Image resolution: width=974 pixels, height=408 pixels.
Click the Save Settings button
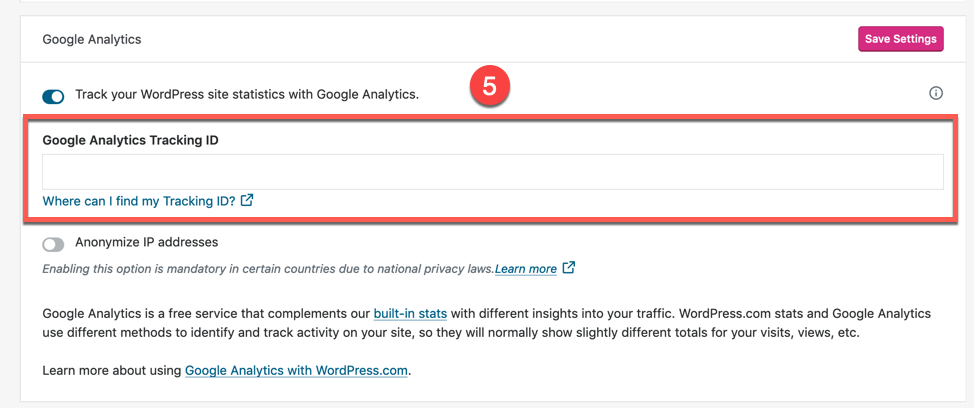coord(900,39)
